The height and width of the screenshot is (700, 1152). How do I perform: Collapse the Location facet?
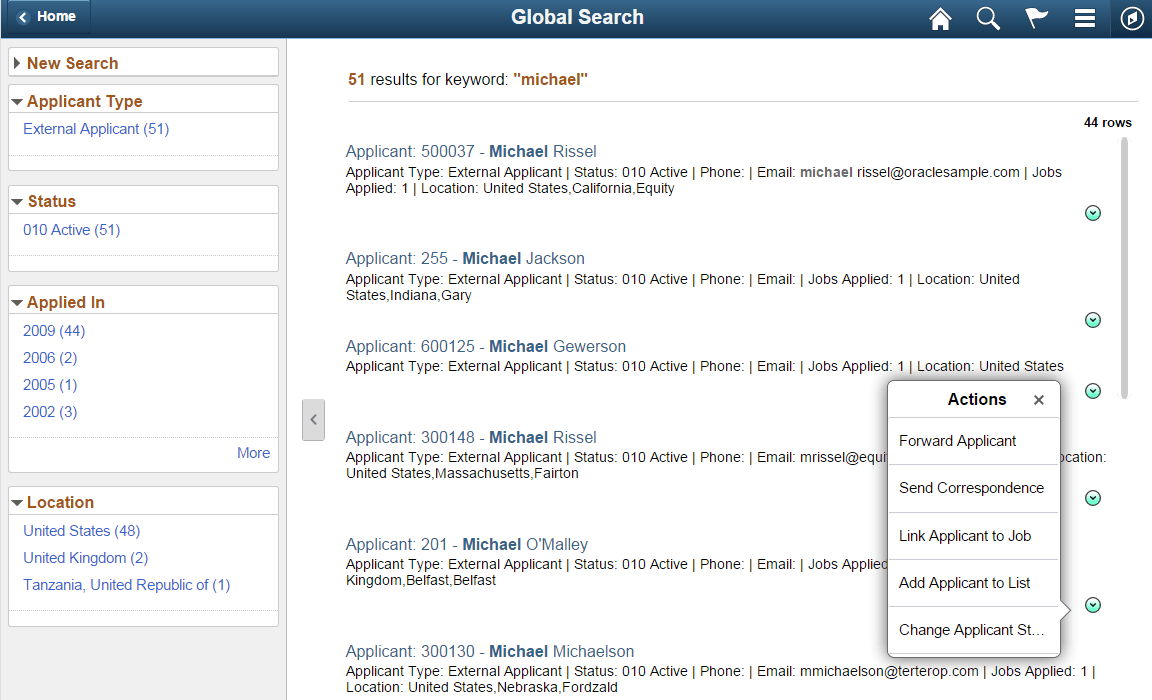click(18, 502)
